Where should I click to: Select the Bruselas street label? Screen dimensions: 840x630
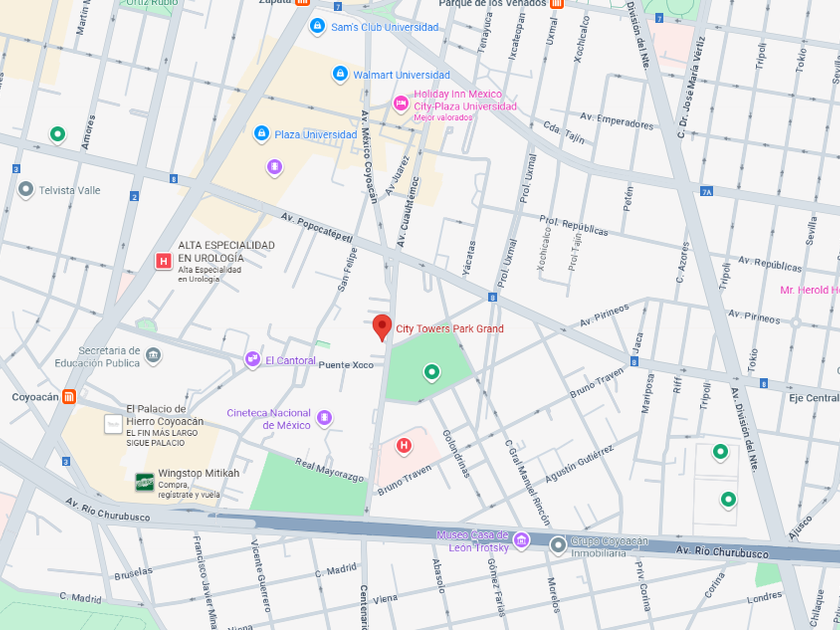[133, 573]
